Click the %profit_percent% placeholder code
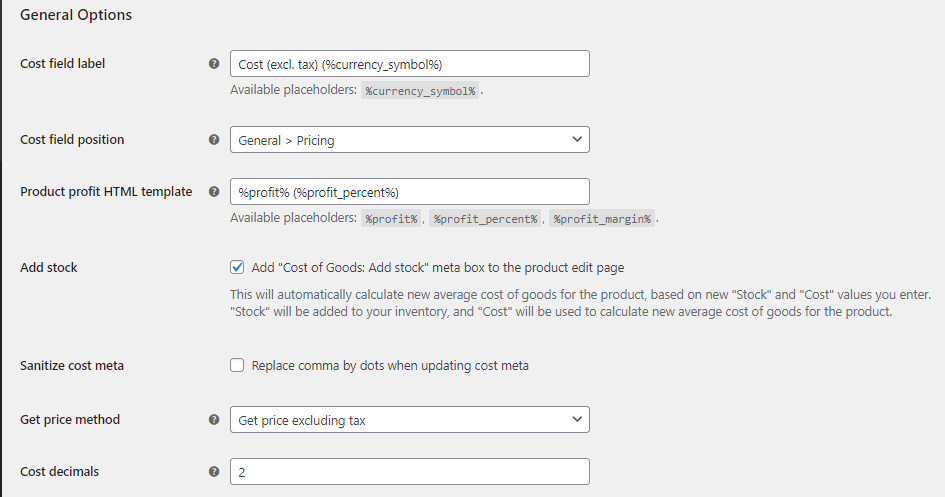This screenshot has width=945, height=497. point(485,219)
